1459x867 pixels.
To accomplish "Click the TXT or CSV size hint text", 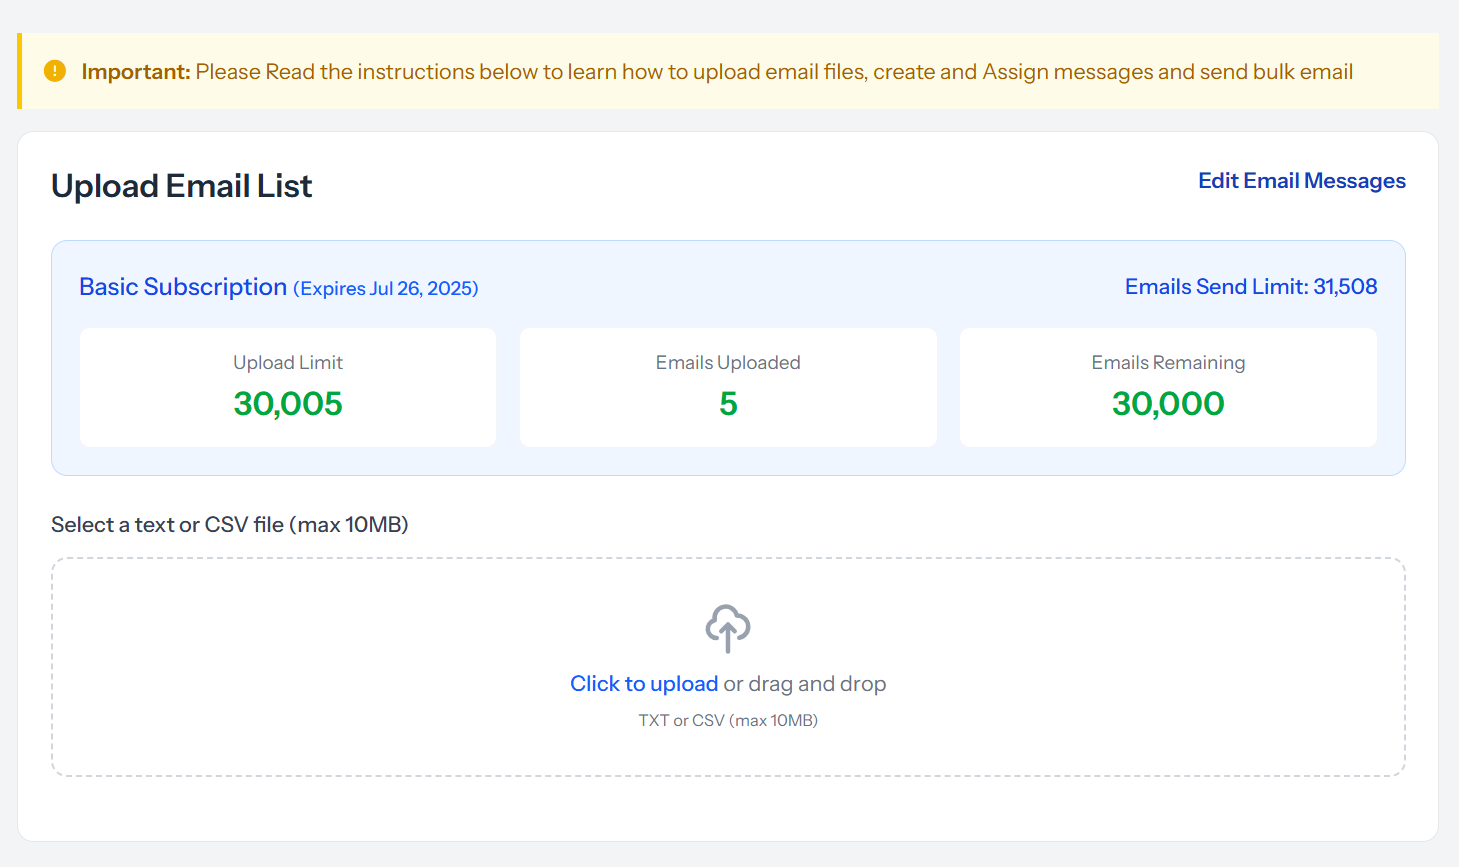I will pos(728,719).
